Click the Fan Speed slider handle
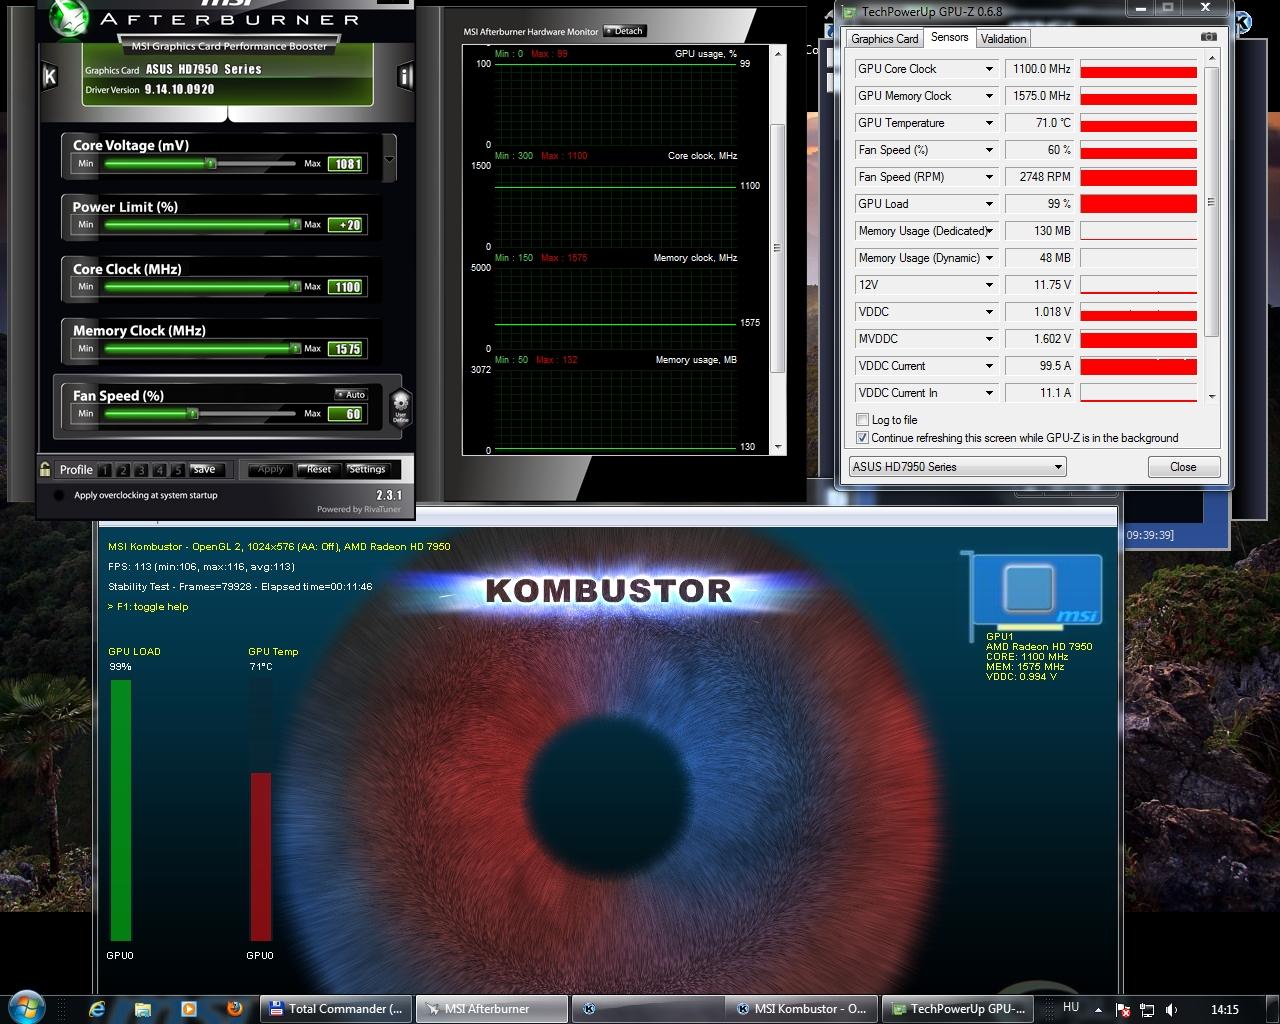This screenshot has height=1024, width=1280. point(193,413)
